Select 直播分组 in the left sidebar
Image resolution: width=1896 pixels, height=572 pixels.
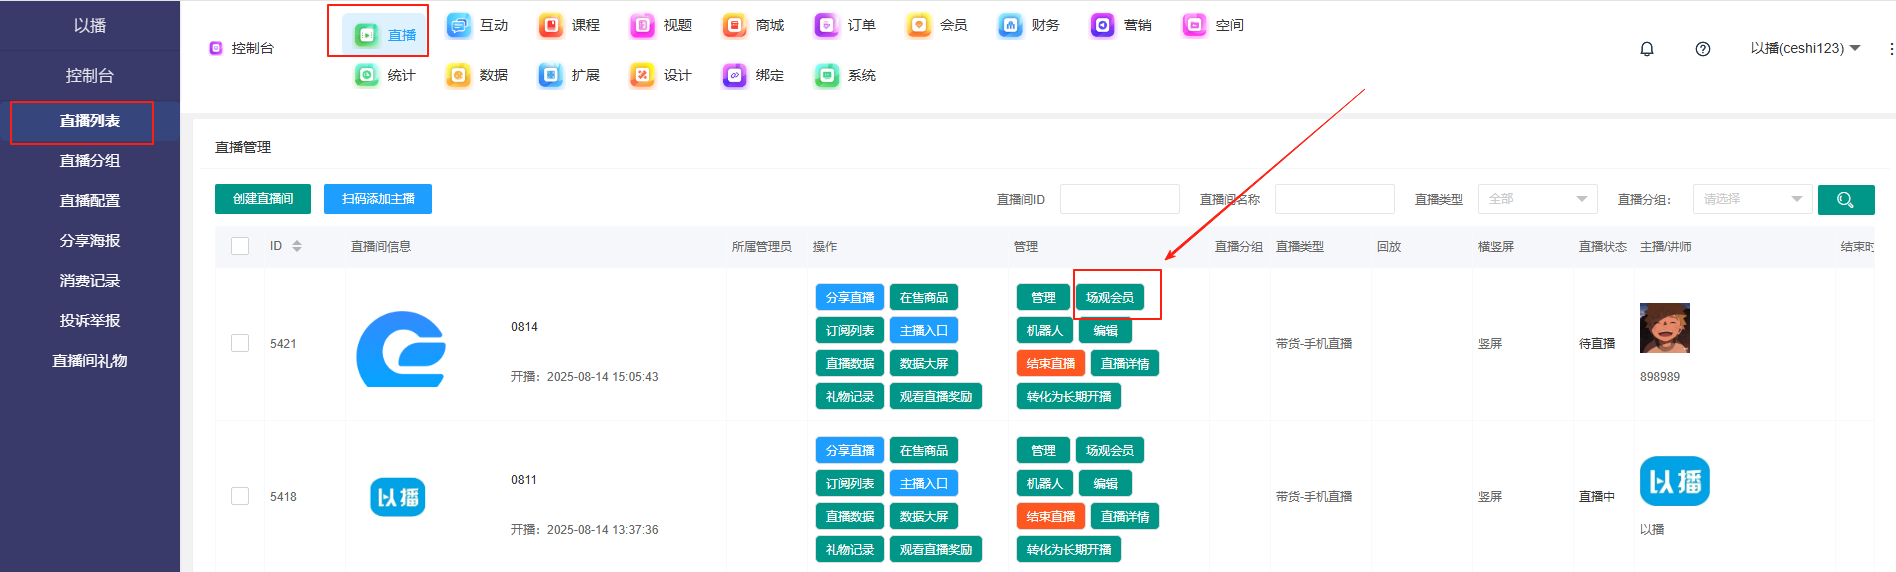point(90,160)
